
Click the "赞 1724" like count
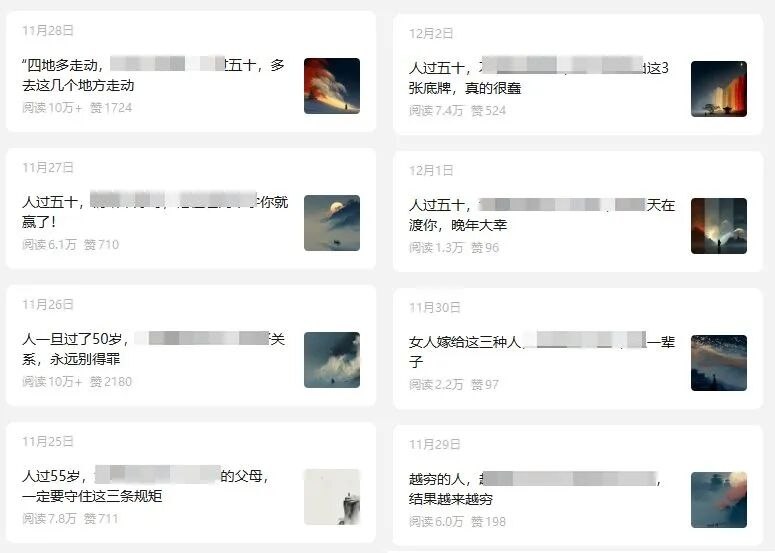tap(111, 107)
